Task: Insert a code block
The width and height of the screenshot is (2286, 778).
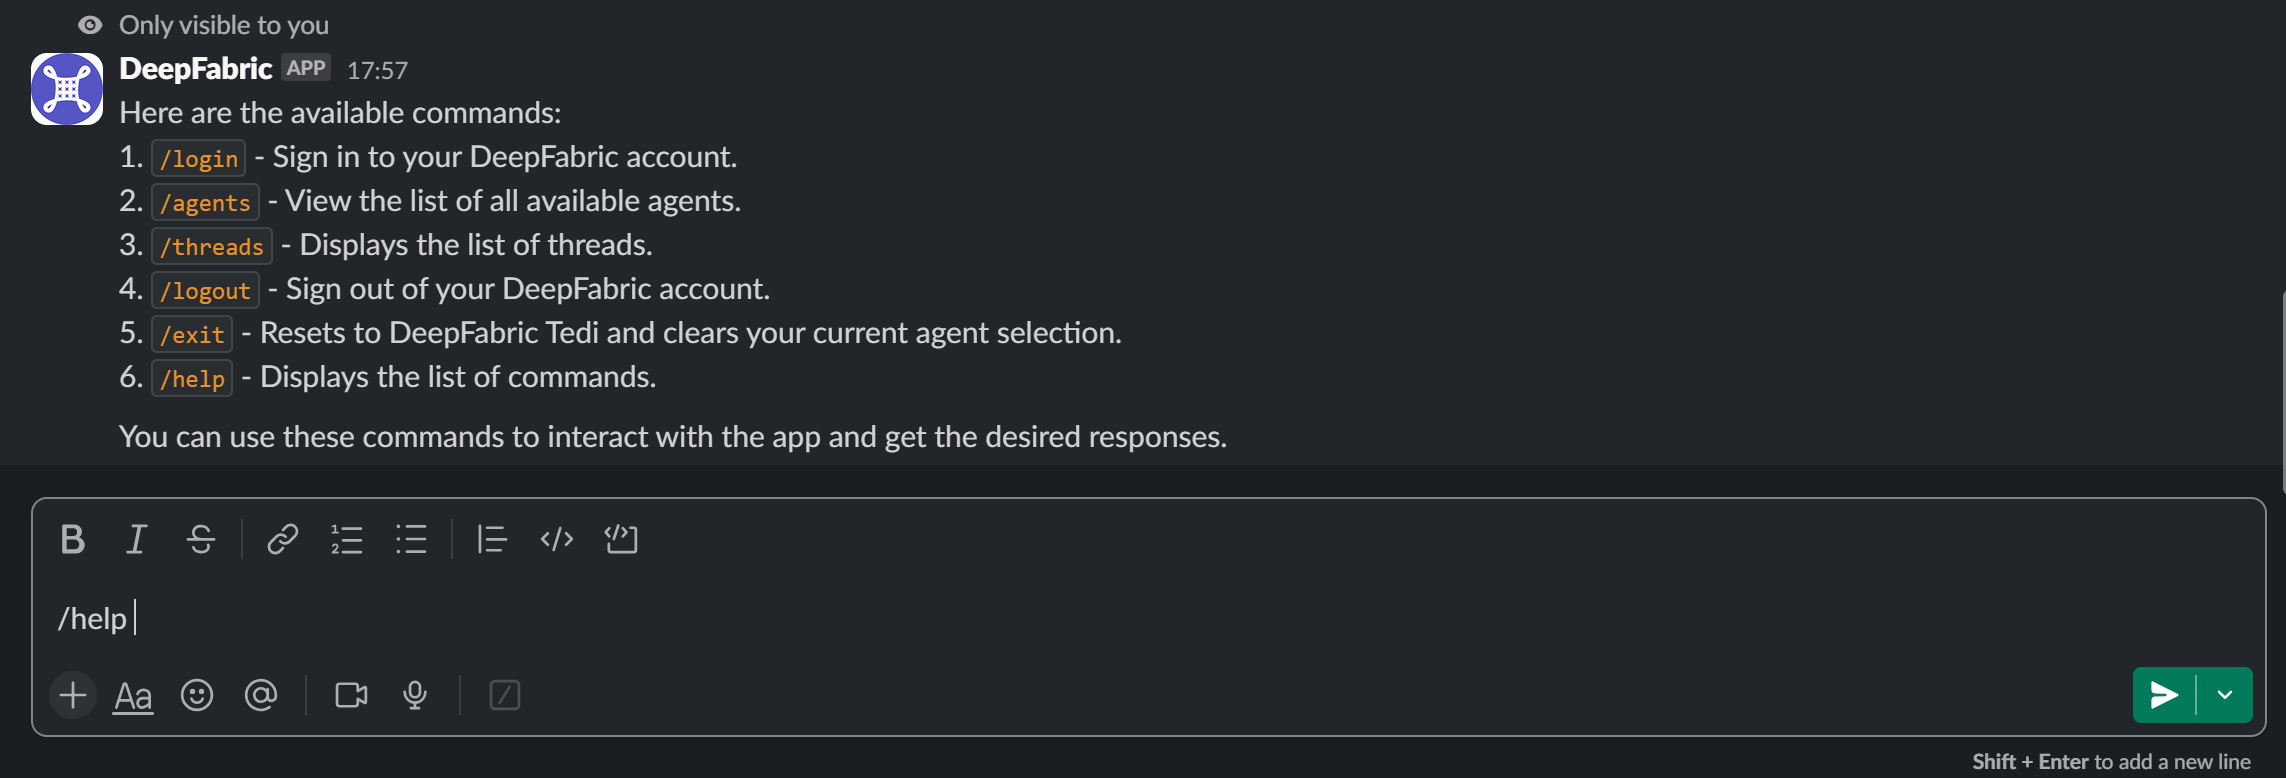Action: (x=621, y=540)
